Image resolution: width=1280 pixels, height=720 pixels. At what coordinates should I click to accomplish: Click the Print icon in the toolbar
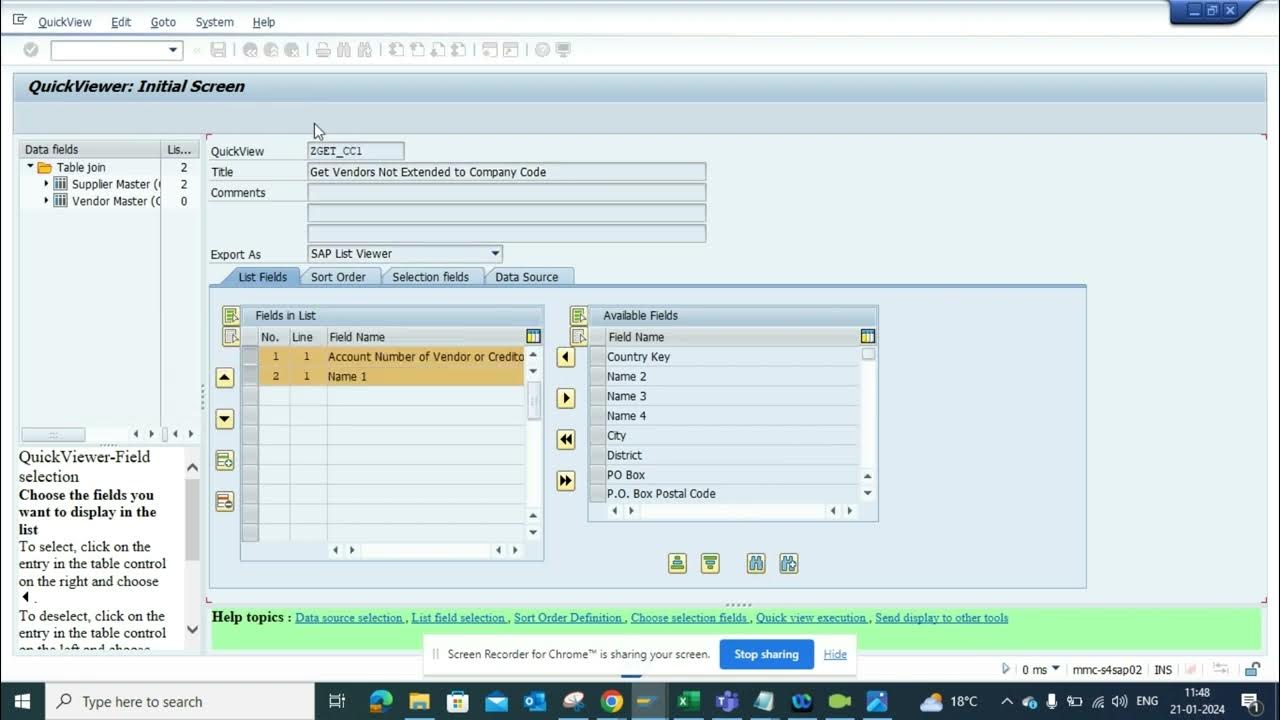click(x=323, y=49)
